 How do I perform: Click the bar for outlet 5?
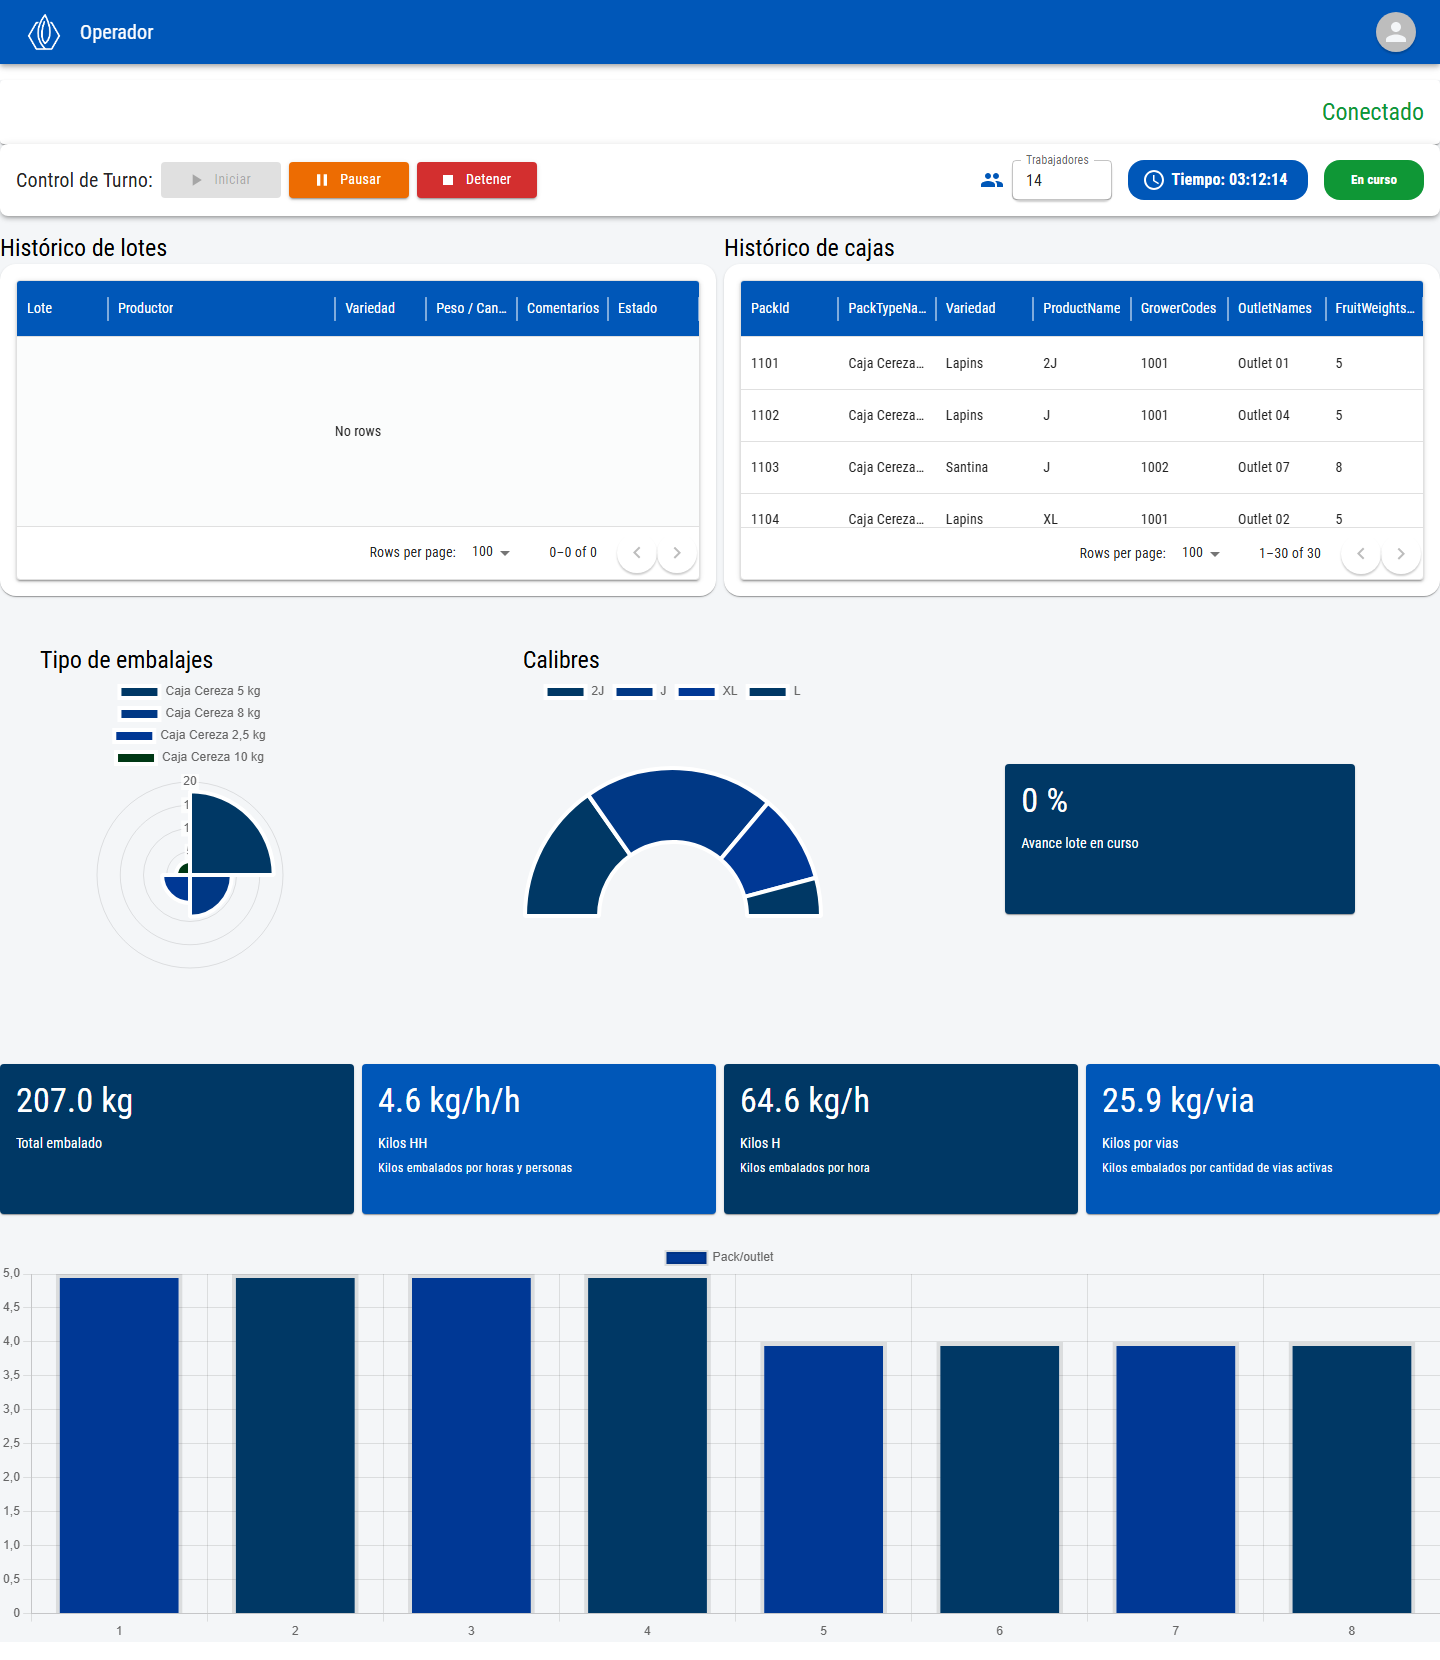(x=823, y=1479)
